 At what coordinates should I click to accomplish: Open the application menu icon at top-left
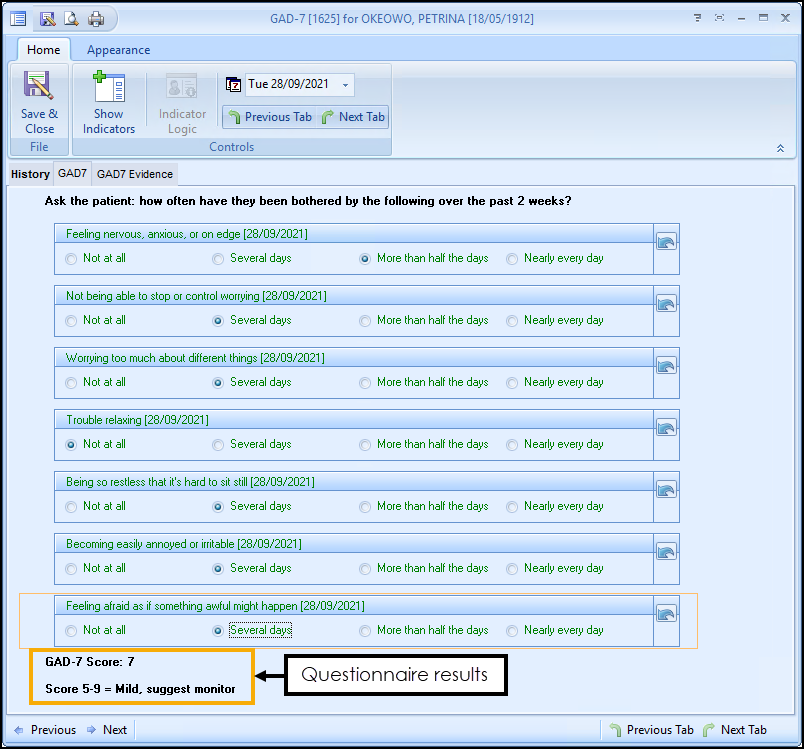18,18
